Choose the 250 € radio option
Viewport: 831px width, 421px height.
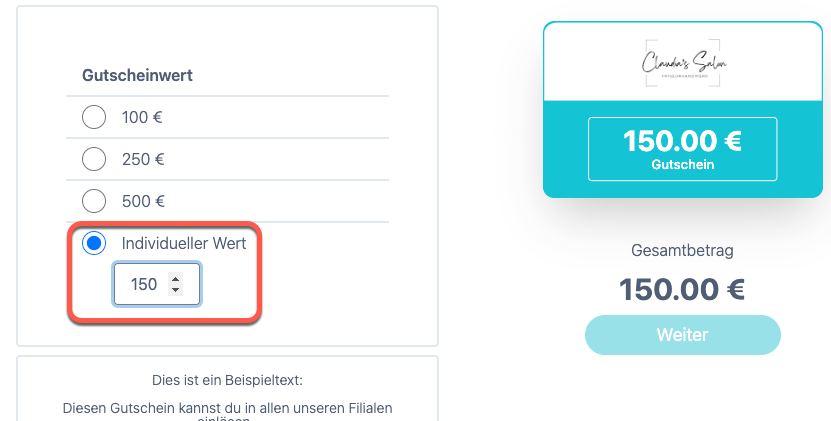click(94, 159)
